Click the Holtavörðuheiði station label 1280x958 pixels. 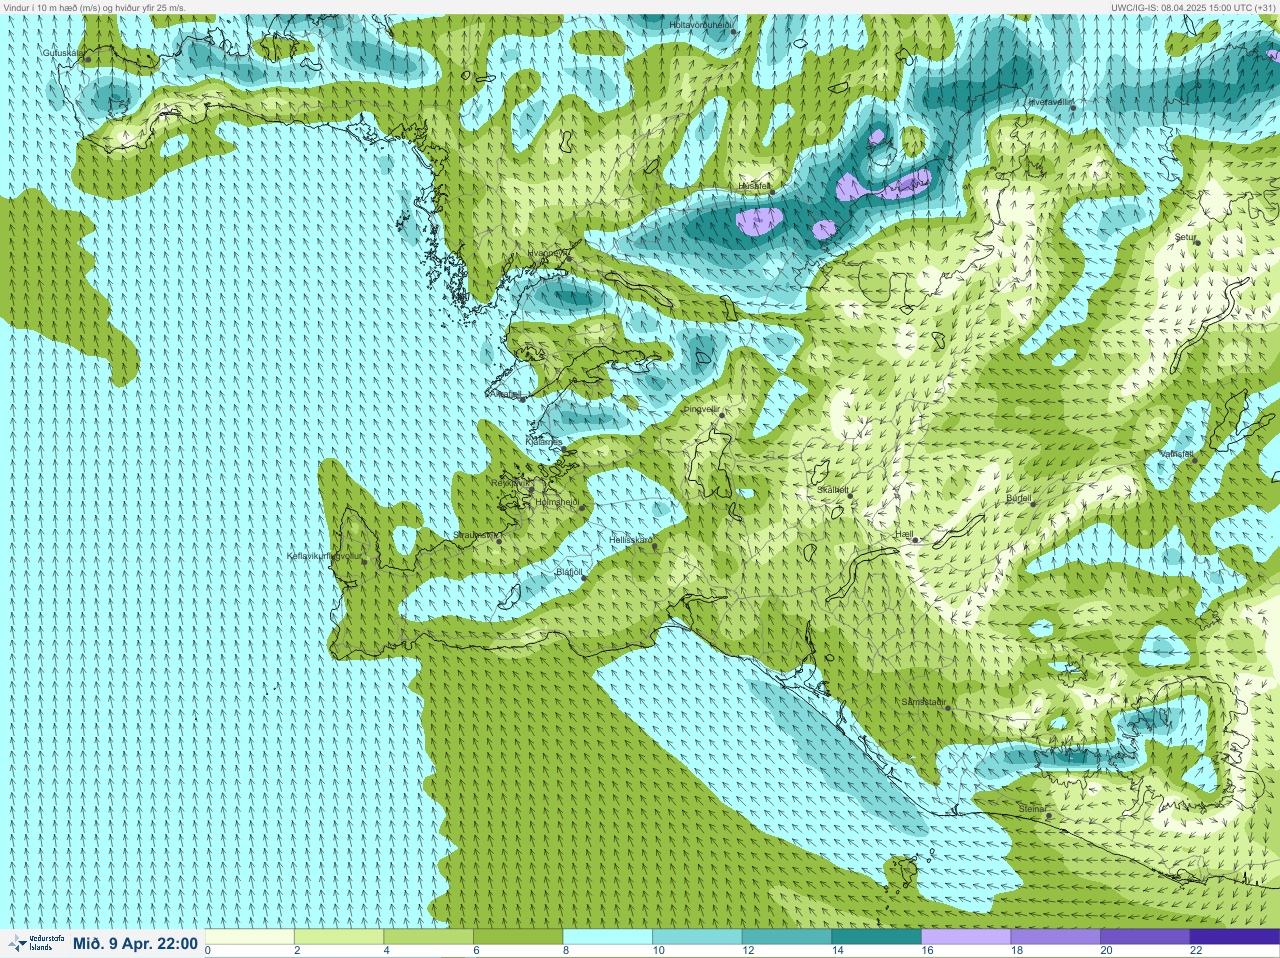click(701, 24)
